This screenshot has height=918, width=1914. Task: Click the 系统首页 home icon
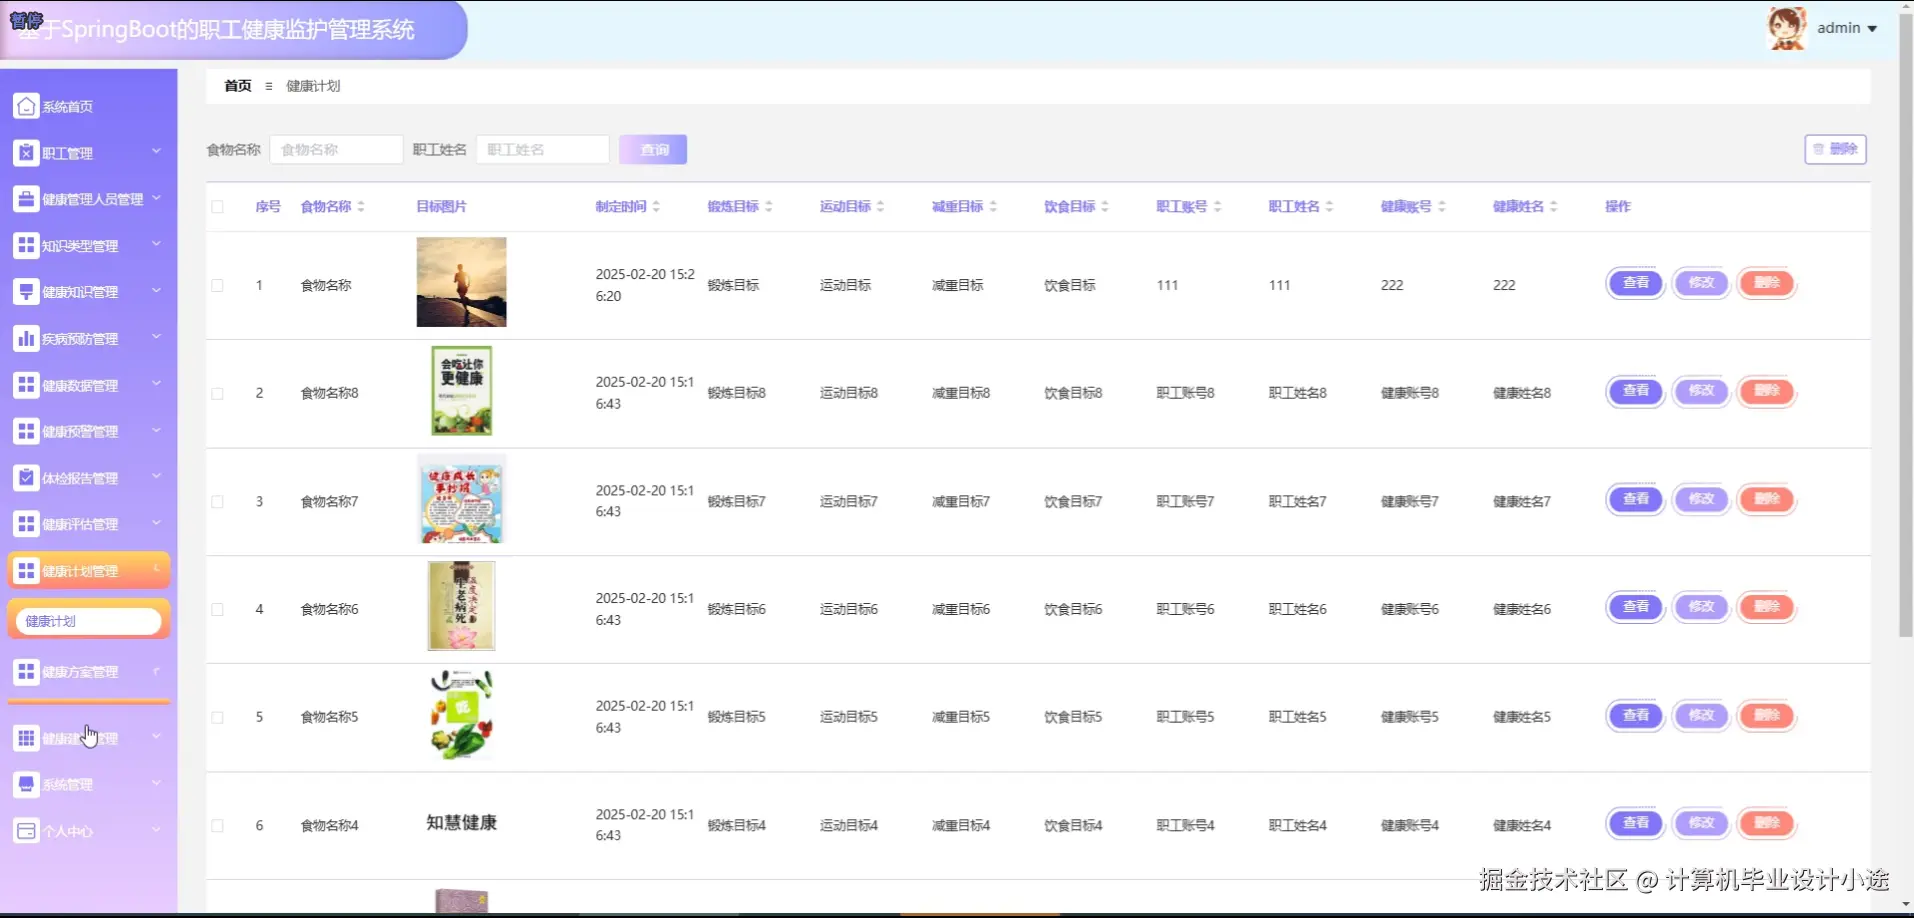pos(25,105)
